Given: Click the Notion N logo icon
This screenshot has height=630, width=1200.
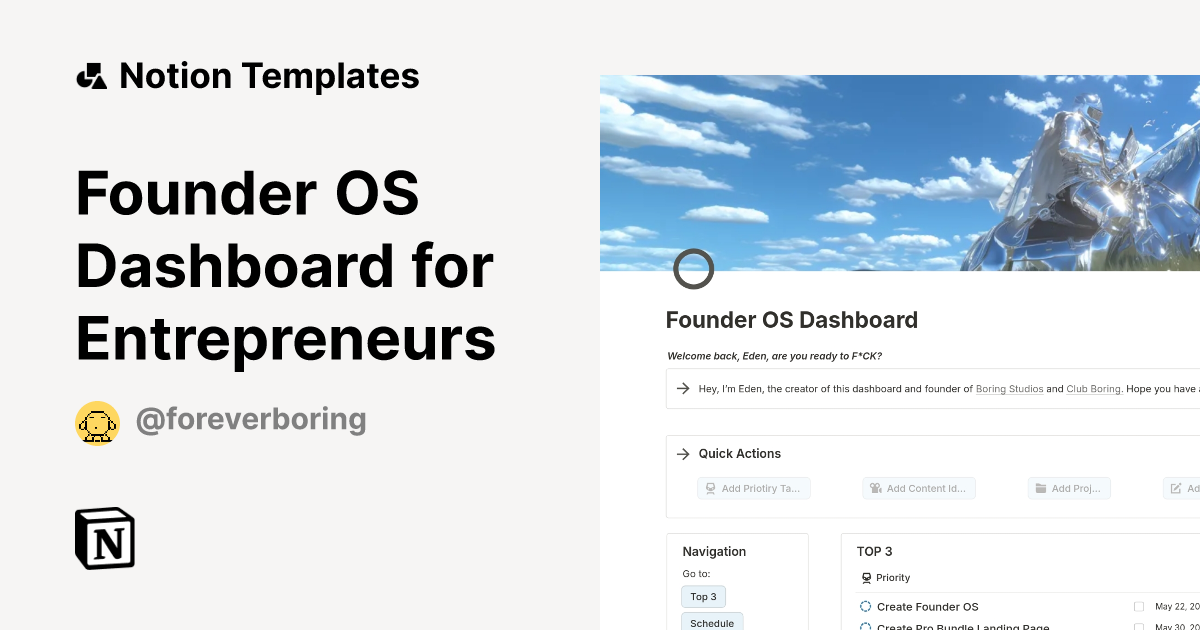Looking at the screenshot, I should (104, 538).
